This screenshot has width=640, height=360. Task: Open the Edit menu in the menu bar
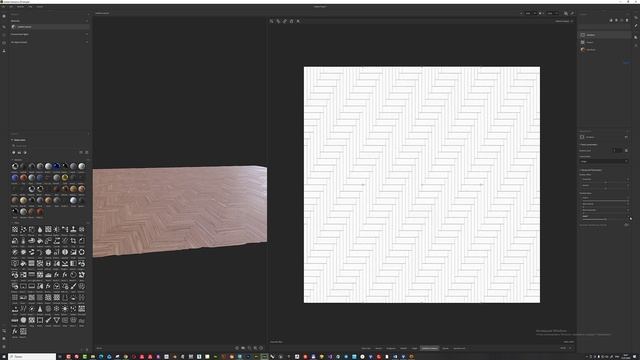pyautogui.click(x=11, y=7)
